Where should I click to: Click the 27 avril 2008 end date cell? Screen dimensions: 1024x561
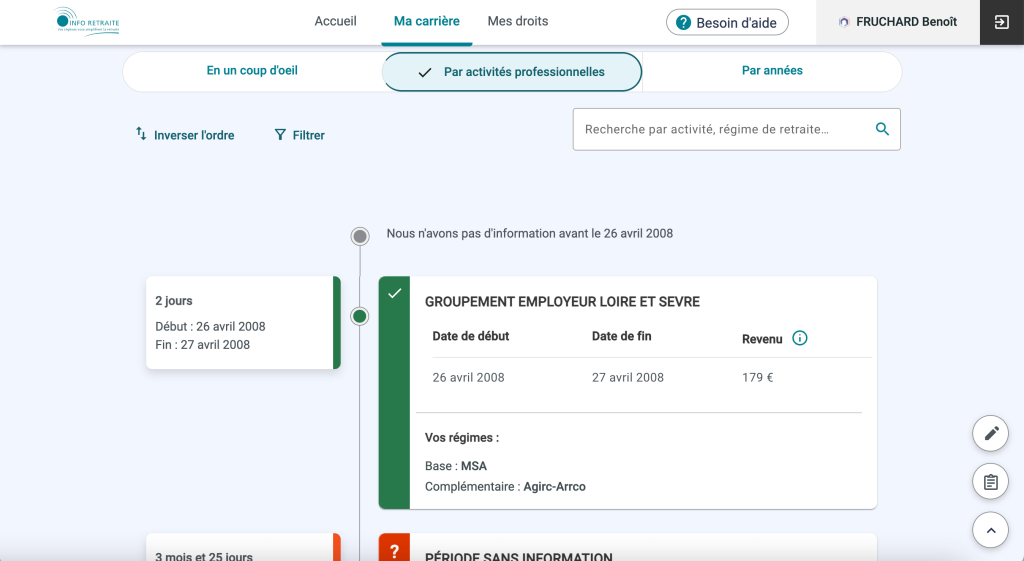coord(628,377)
